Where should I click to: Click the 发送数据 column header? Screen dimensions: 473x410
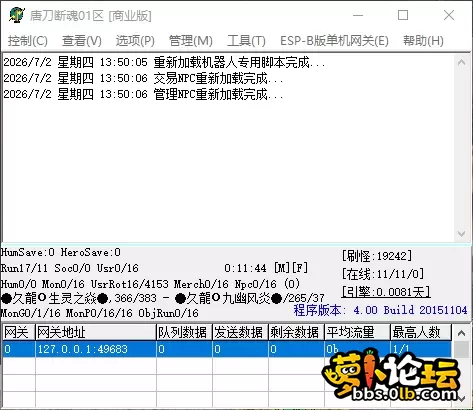click(240, 332)
